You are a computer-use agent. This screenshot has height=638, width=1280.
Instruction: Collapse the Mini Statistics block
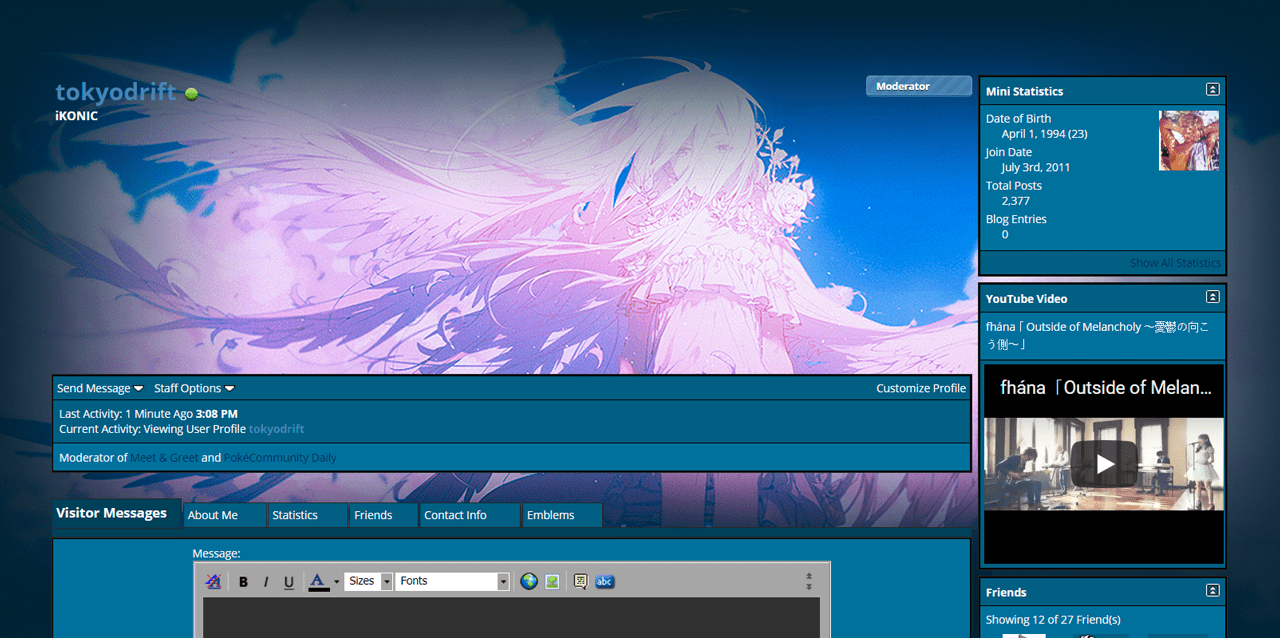[1212, 90]
